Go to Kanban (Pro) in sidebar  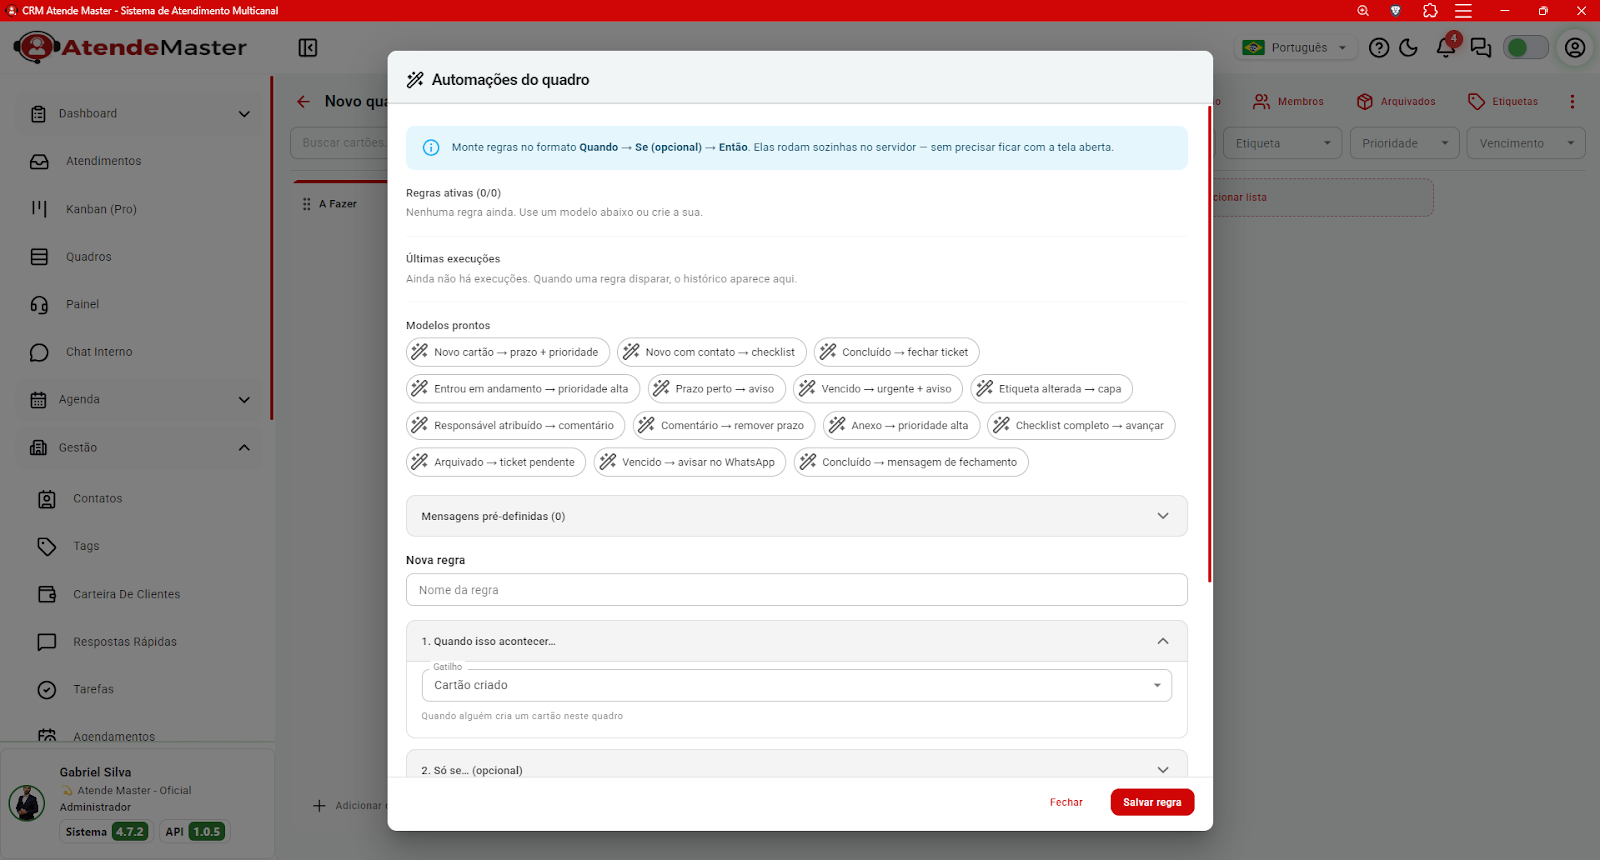click(x=138, y=209)
